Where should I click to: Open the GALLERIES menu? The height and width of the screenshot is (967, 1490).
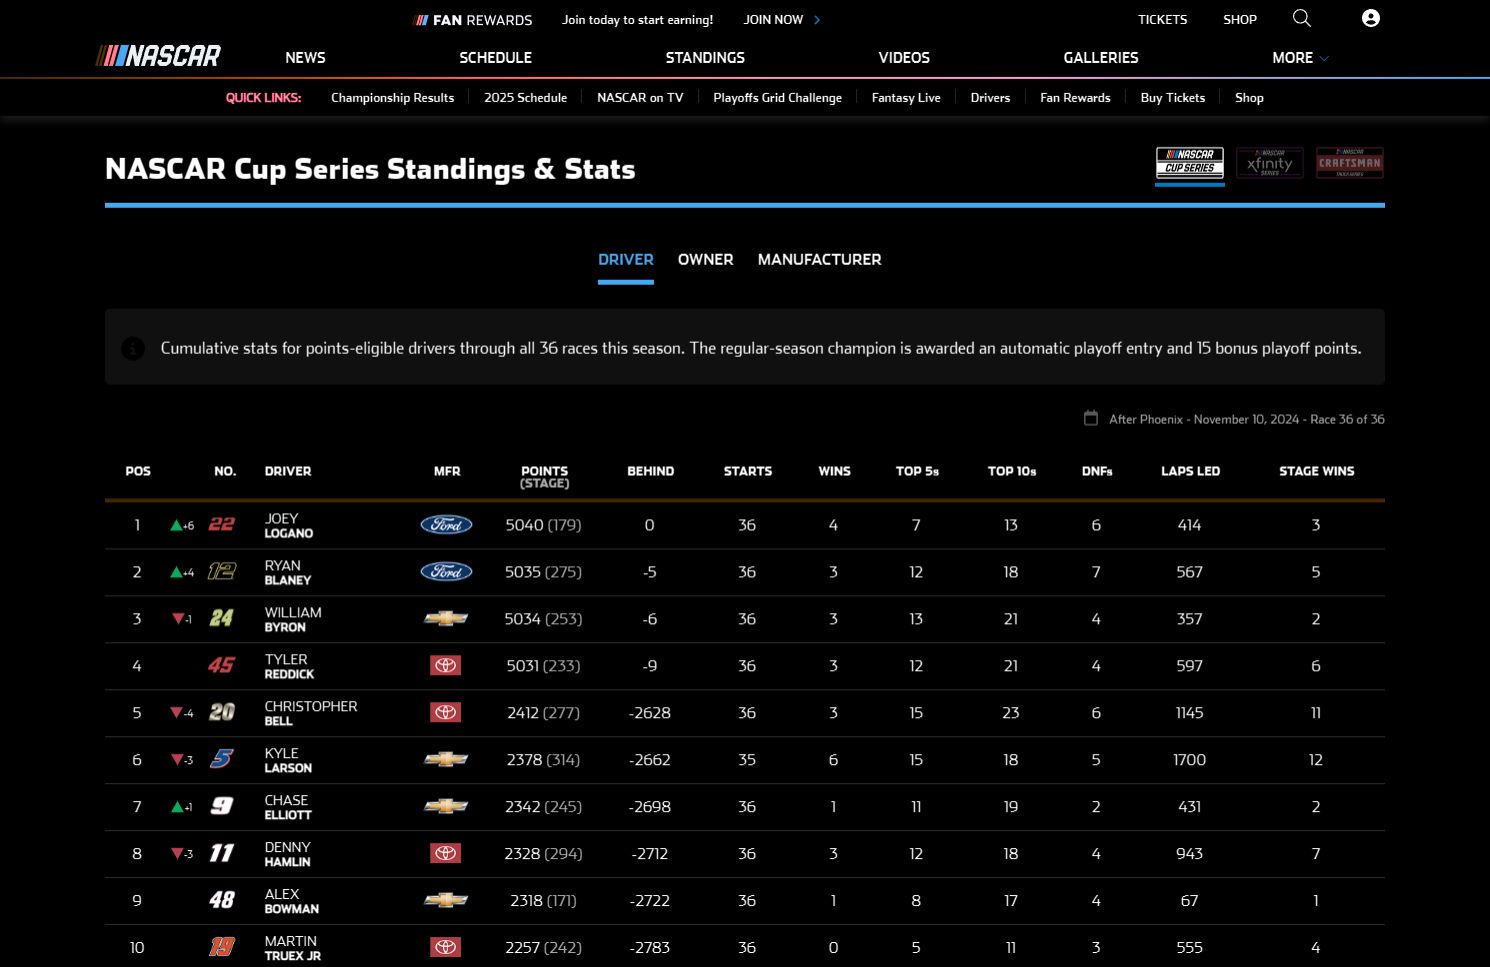(x=1101, y=58)
